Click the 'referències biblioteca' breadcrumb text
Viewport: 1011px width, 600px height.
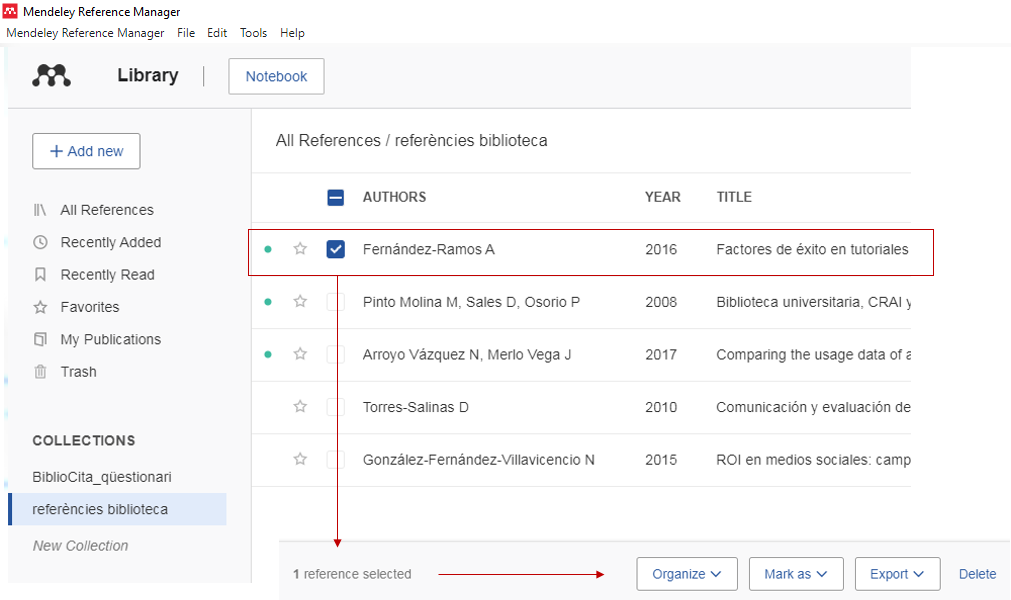click(x=471, y=140)
